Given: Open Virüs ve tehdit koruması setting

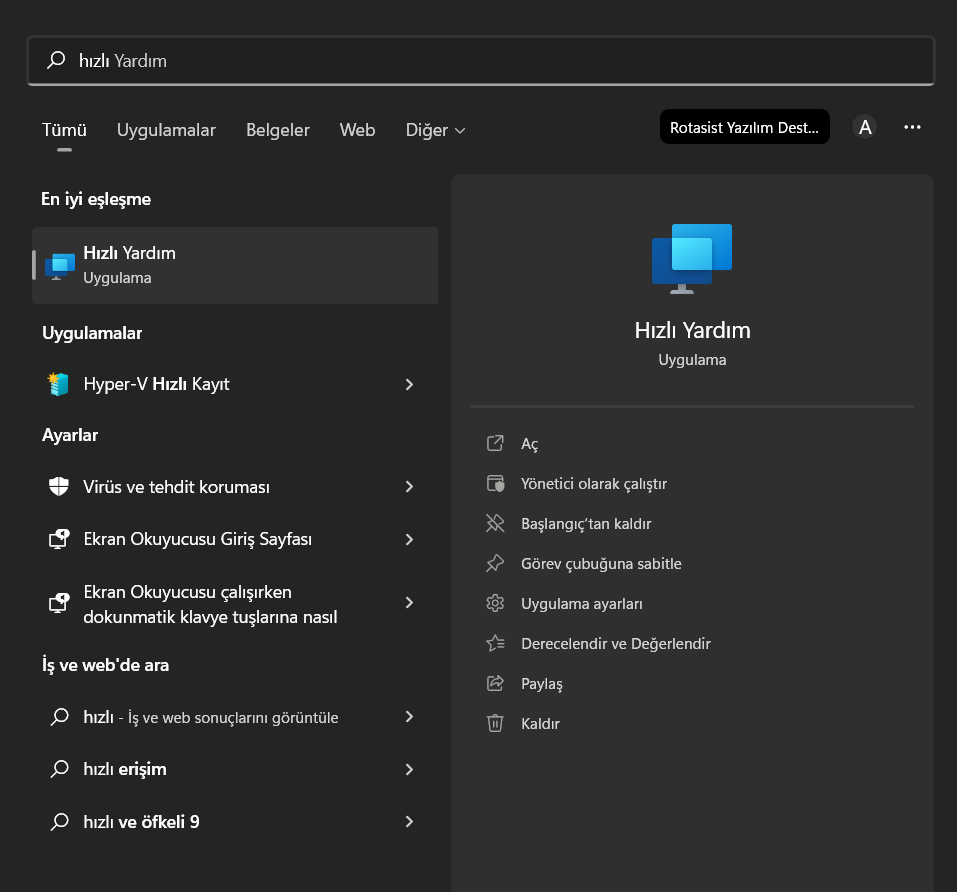Looking at the screenshot, I should pyautogui.click(x=235, y=487).
